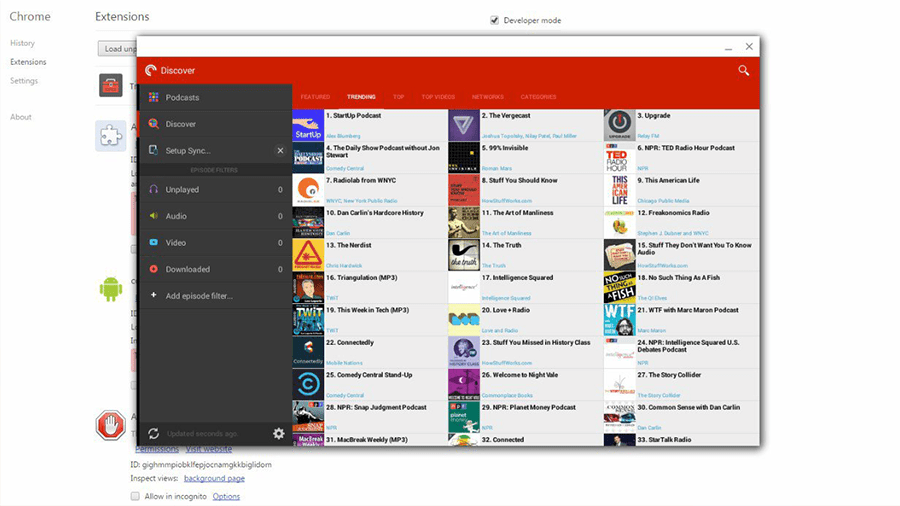The height and width of the screenshot is (506, 900).
Task: Show the Video episodes filter
Action: (x=215, y=243)
